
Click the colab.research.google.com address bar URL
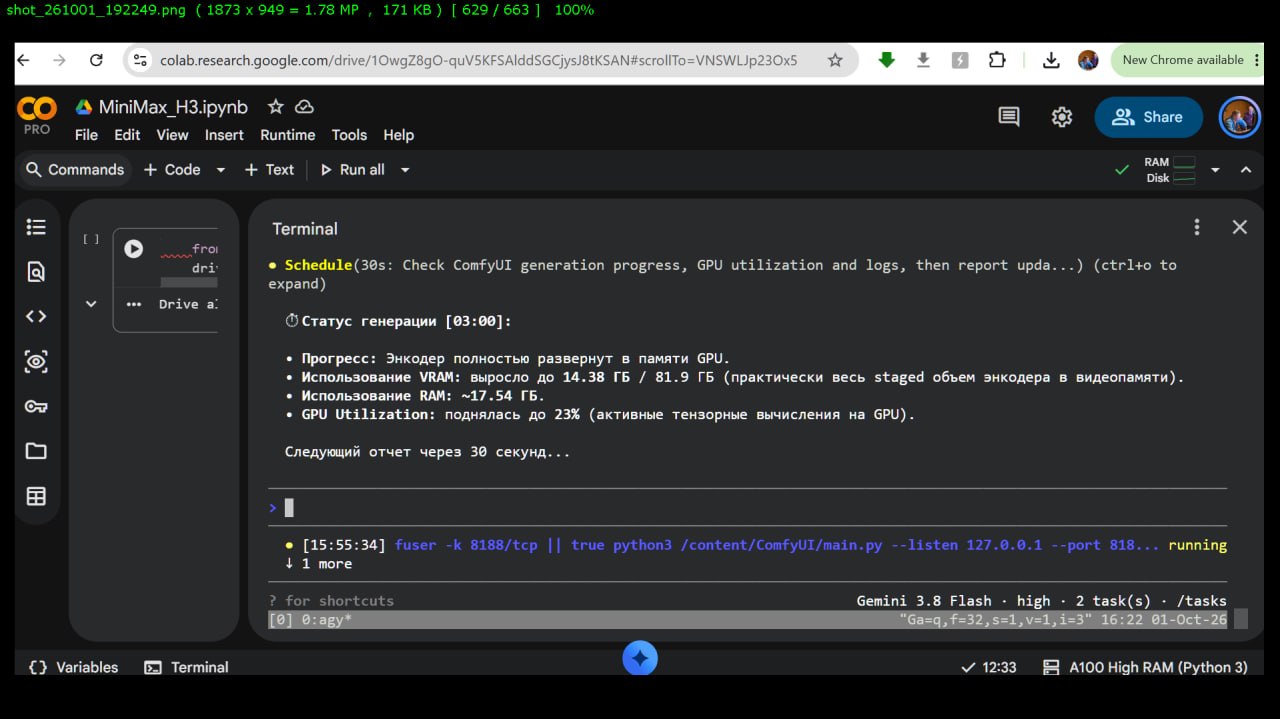coord(479,60)
